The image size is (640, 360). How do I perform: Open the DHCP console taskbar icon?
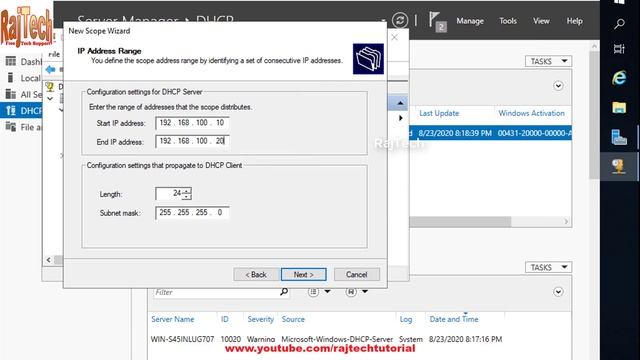tap(619, 166)
